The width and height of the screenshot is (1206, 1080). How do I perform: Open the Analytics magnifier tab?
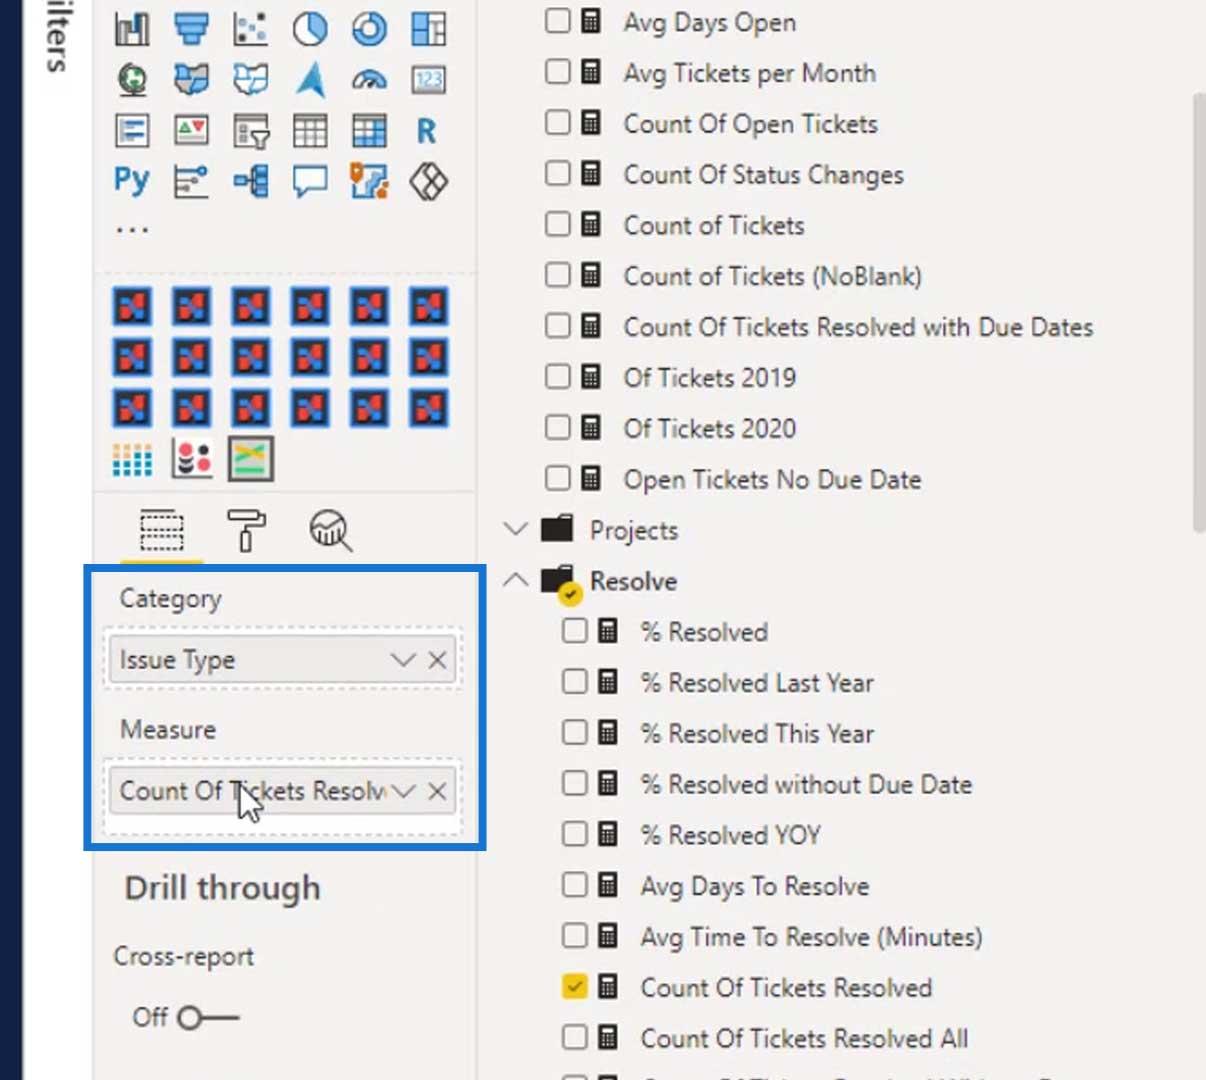330,530
